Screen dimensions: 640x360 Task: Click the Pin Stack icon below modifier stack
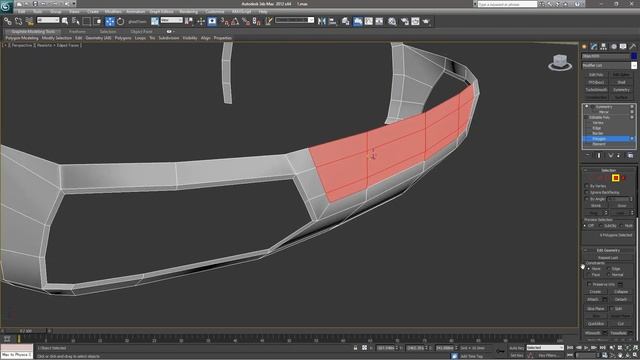[x=588, y=156]
